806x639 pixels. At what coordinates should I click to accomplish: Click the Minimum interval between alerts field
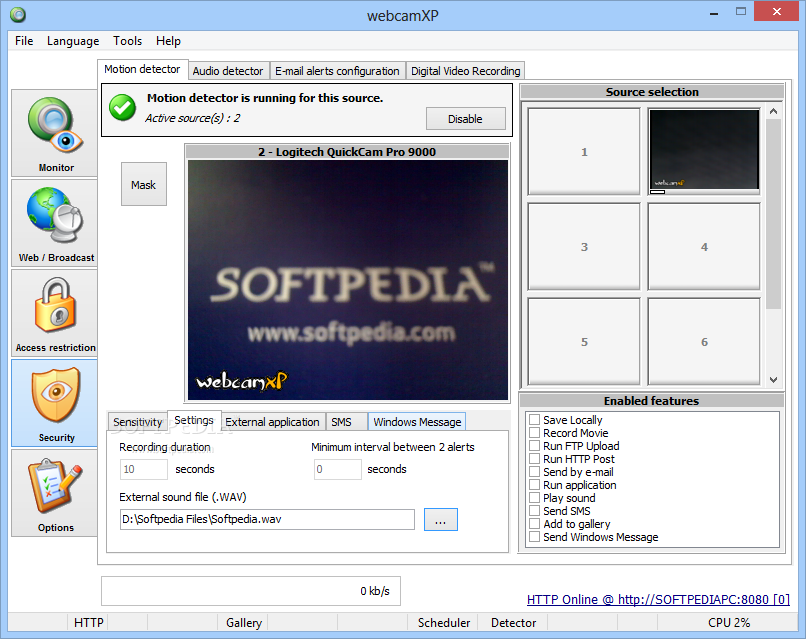click(337, 469)
